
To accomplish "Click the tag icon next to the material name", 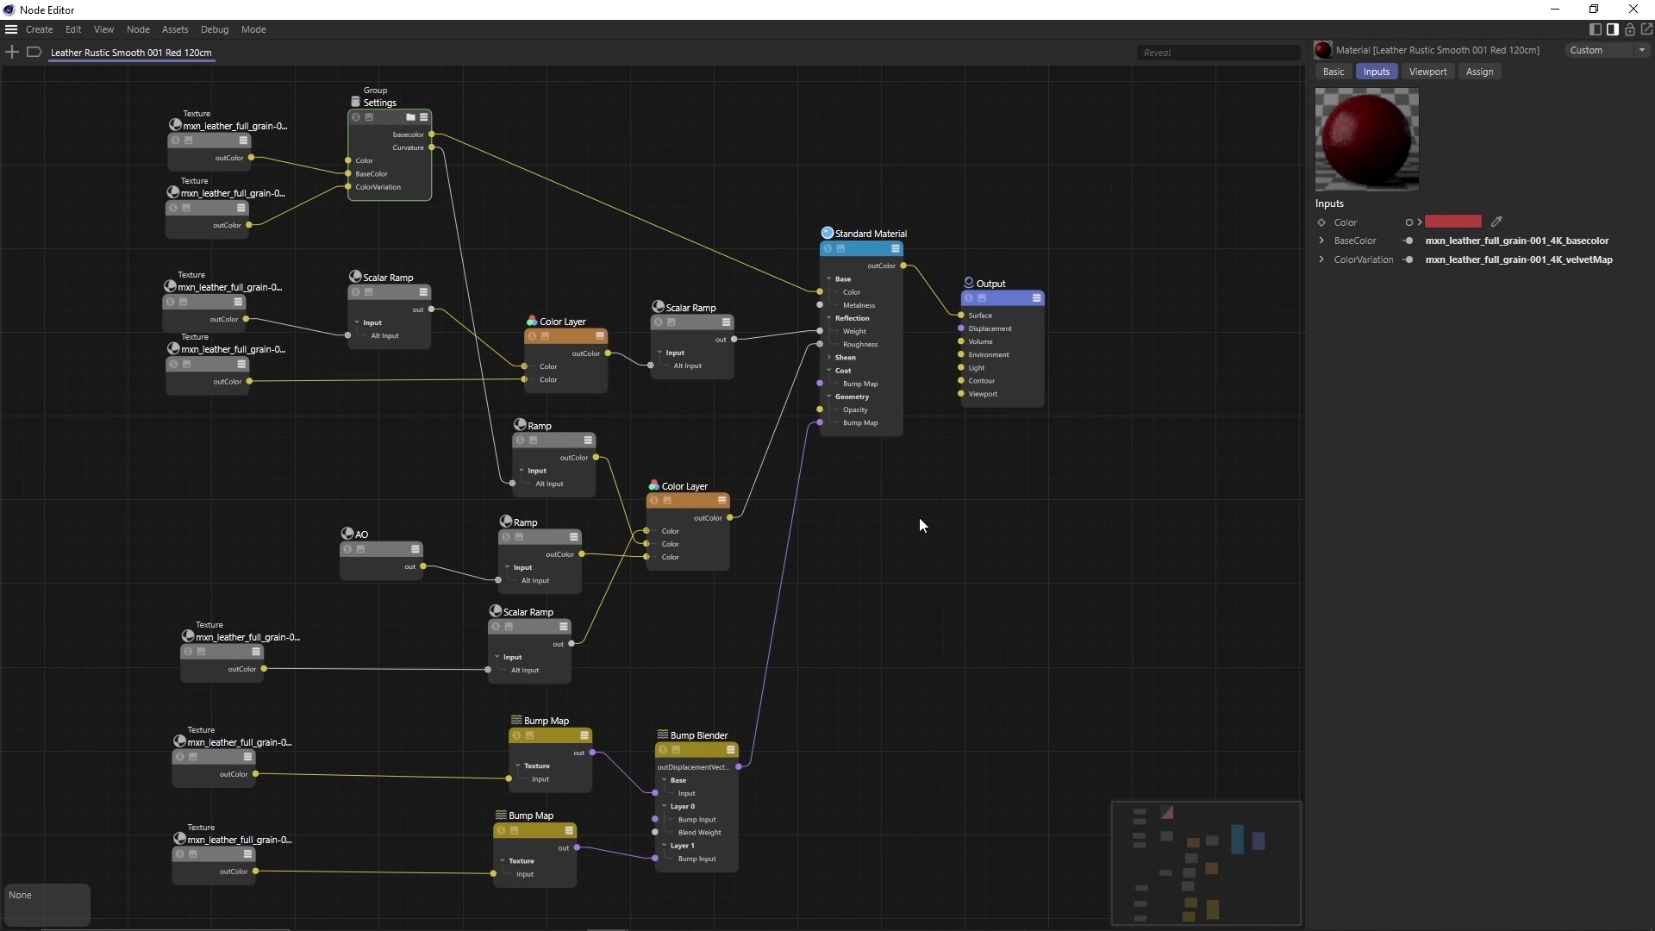I will pyautogui.click(x=33, y=52).
